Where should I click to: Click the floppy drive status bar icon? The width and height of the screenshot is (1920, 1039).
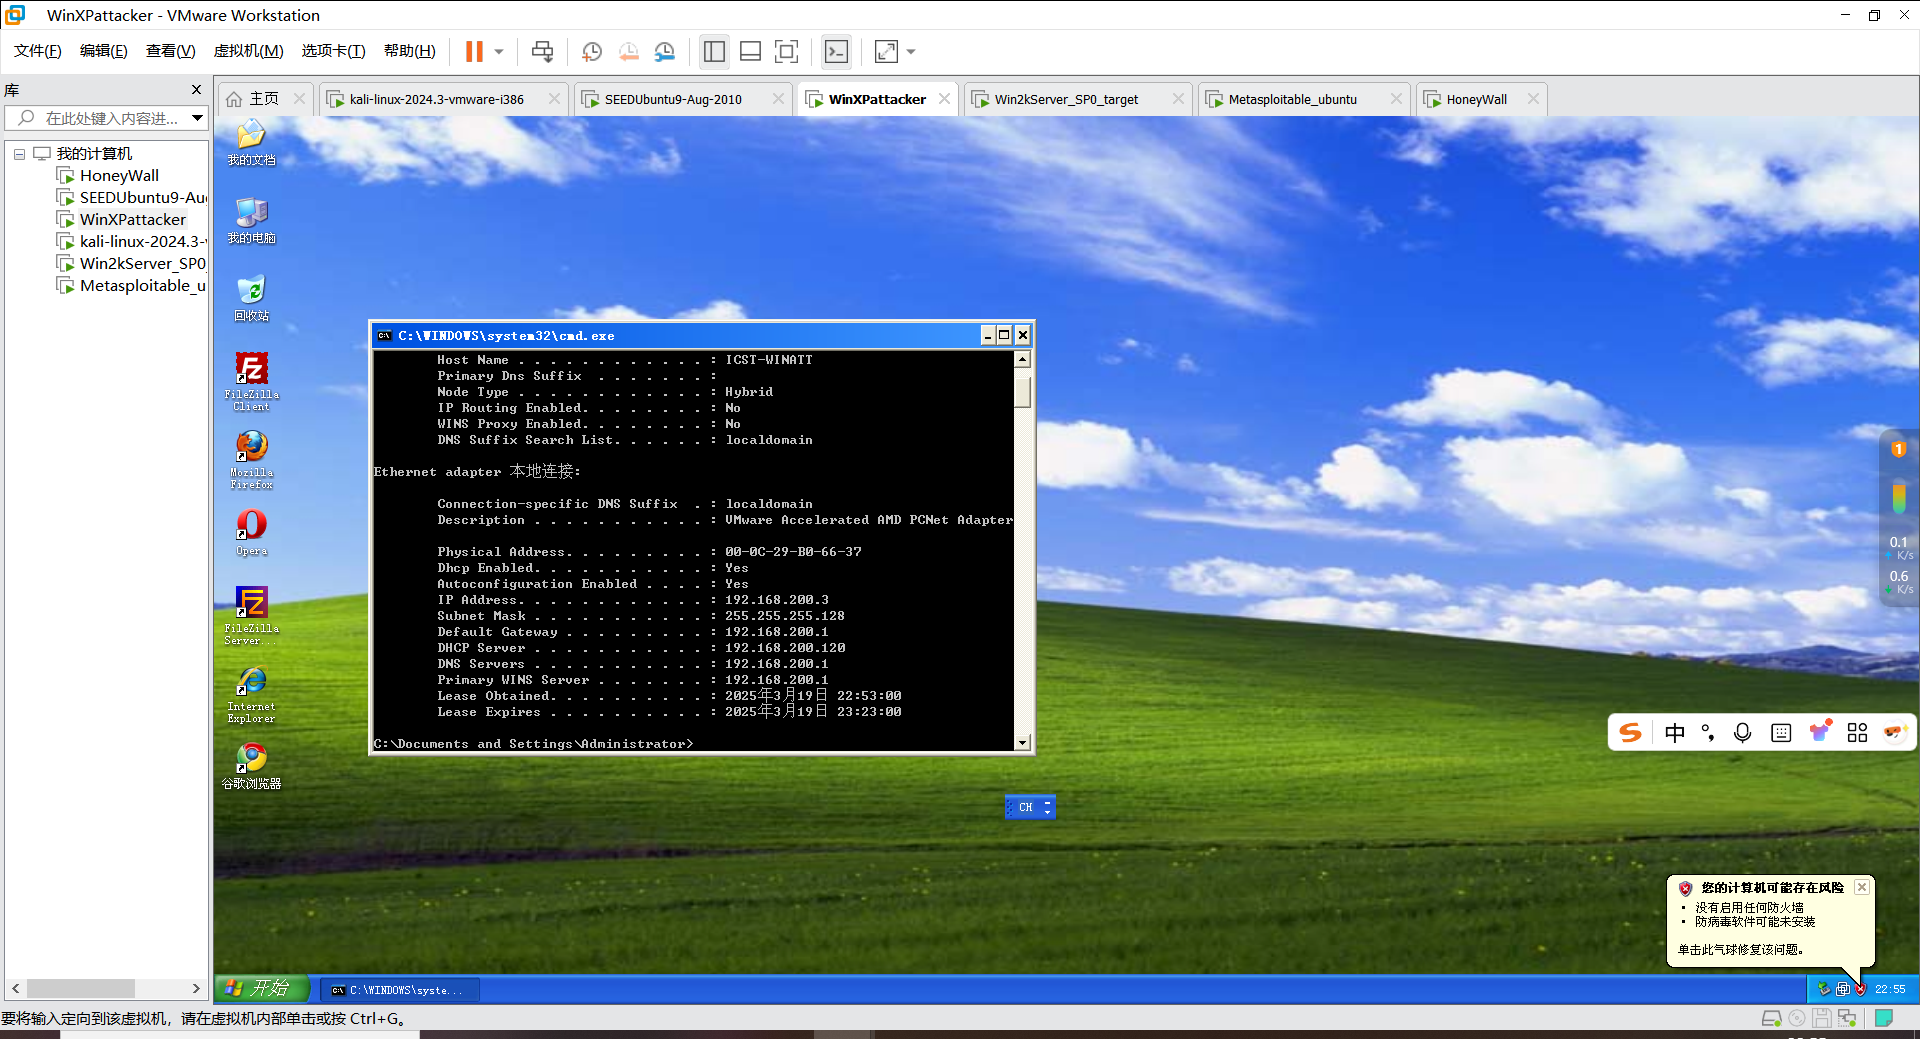tap(1822, 1019)
